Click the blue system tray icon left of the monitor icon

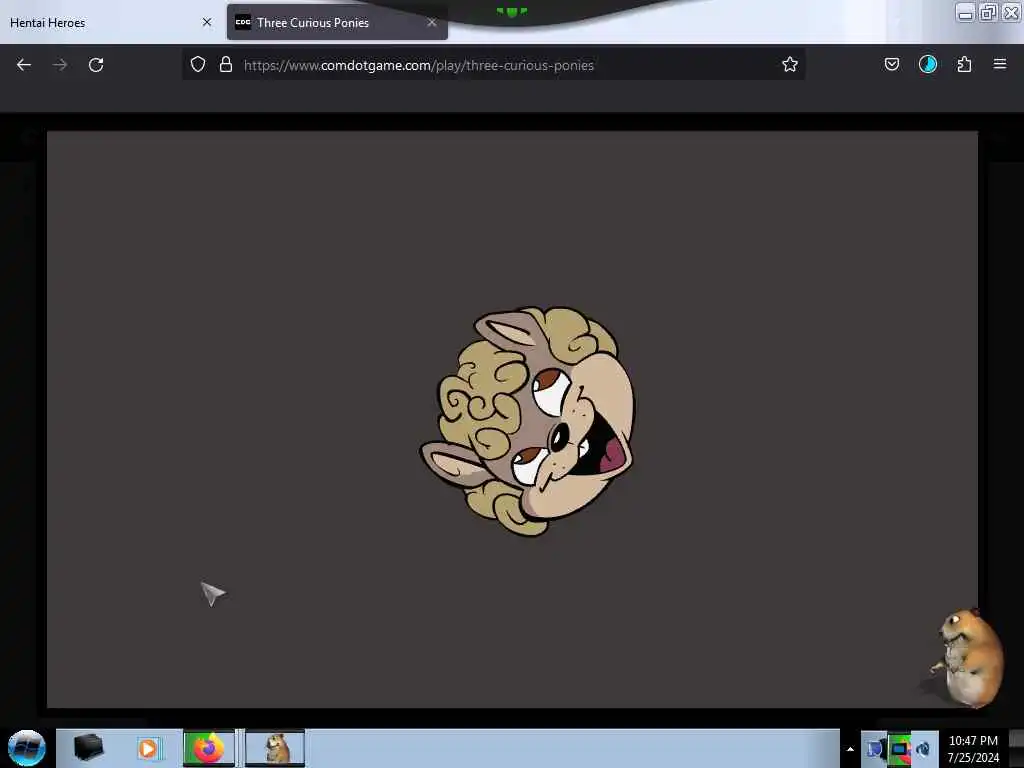[874, 749]
